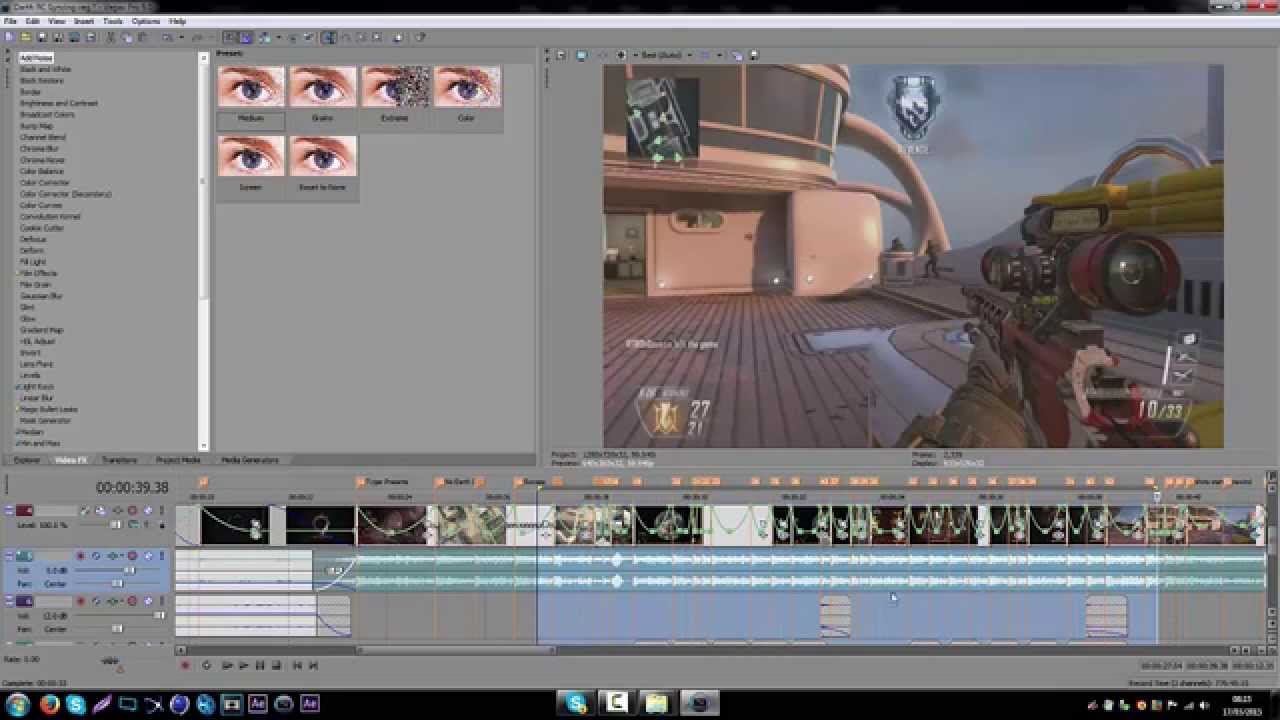Click Arm for Record on second audio track
The image size is (1280, 720).
[81, 601]
